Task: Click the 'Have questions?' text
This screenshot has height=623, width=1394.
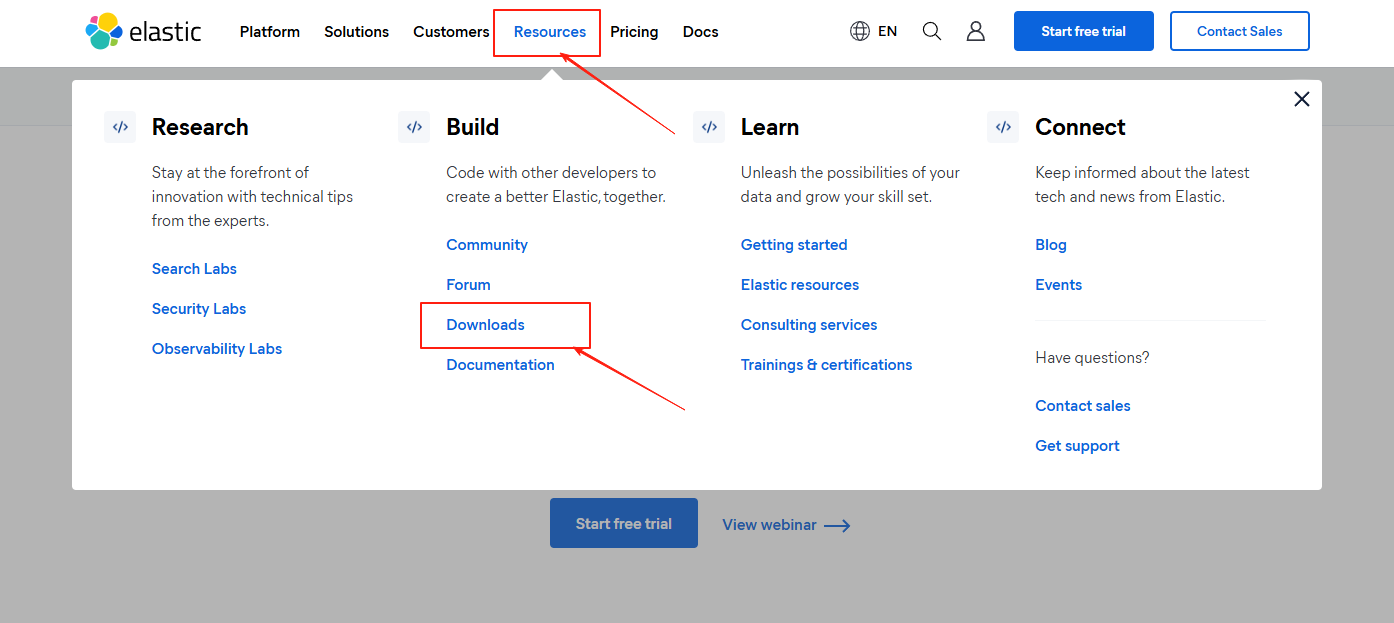Action: 1092,357
